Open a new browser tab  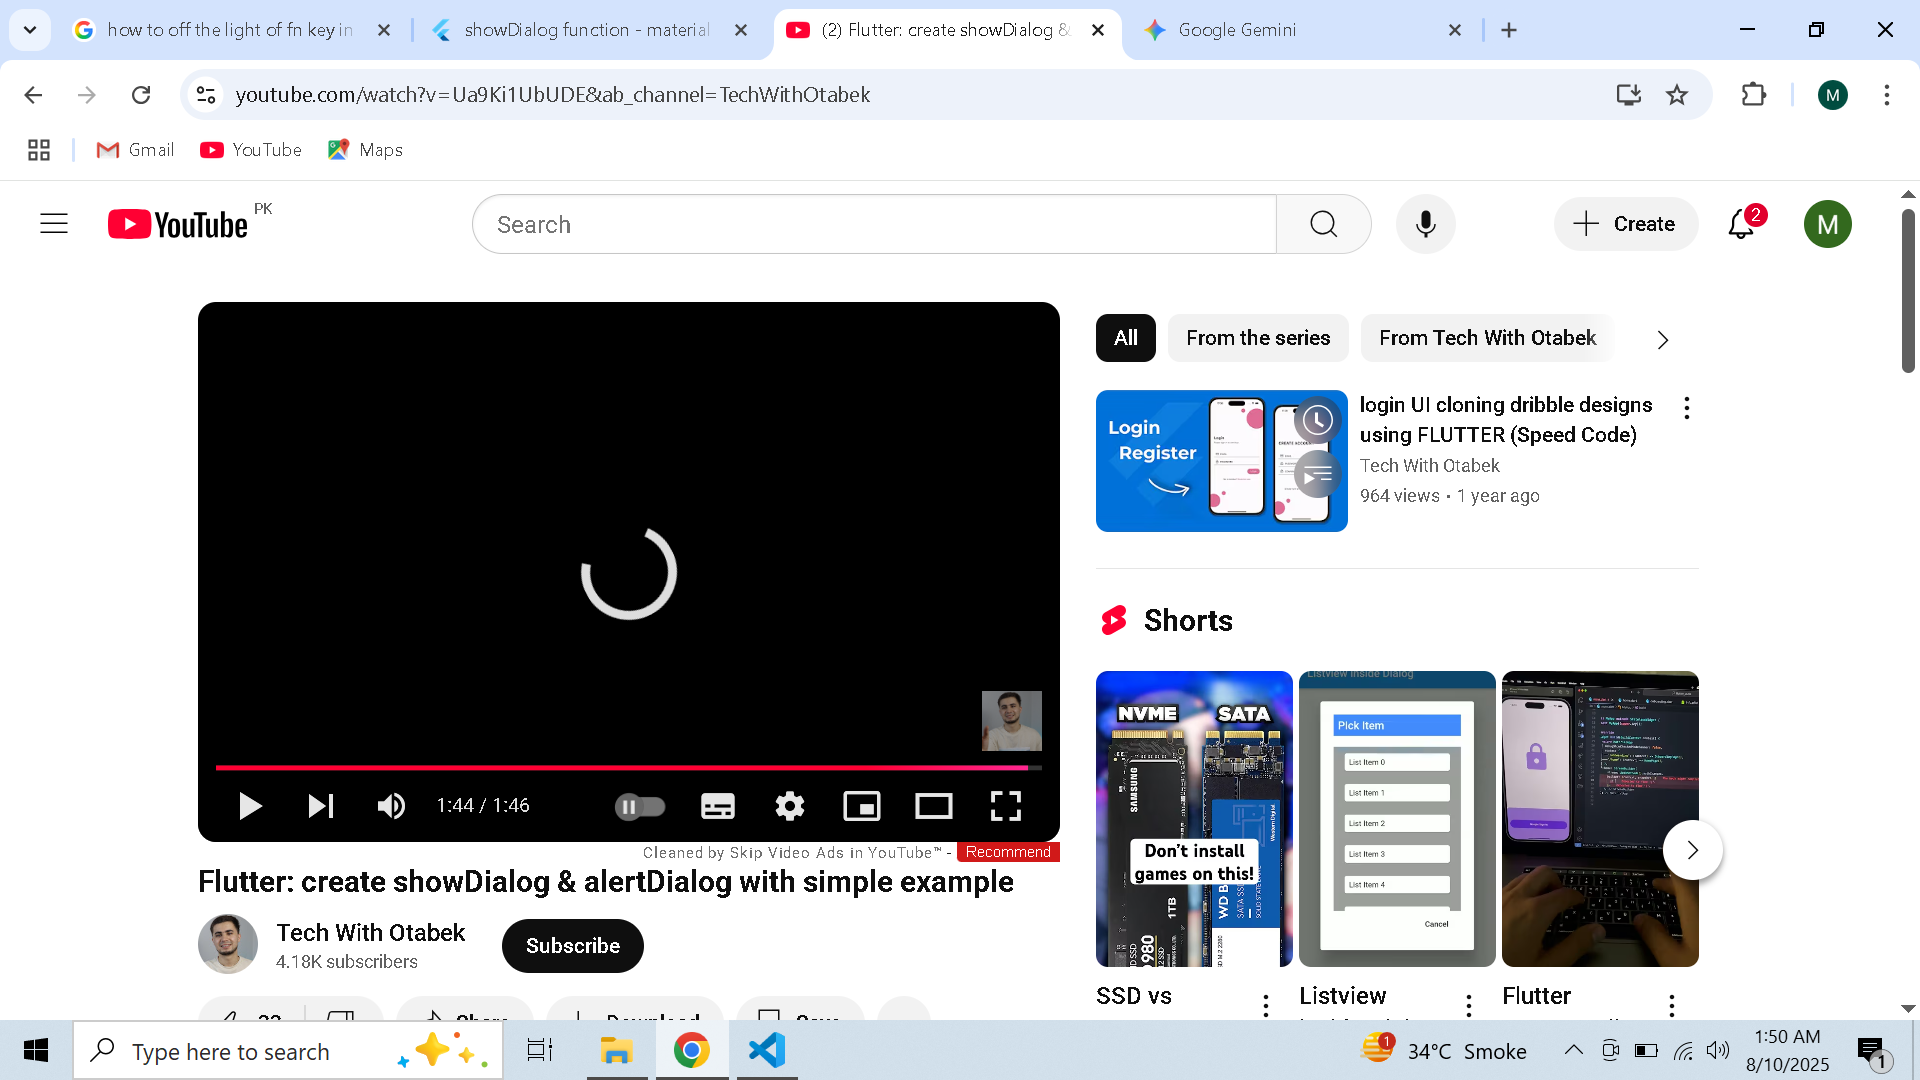(1509, 30)
